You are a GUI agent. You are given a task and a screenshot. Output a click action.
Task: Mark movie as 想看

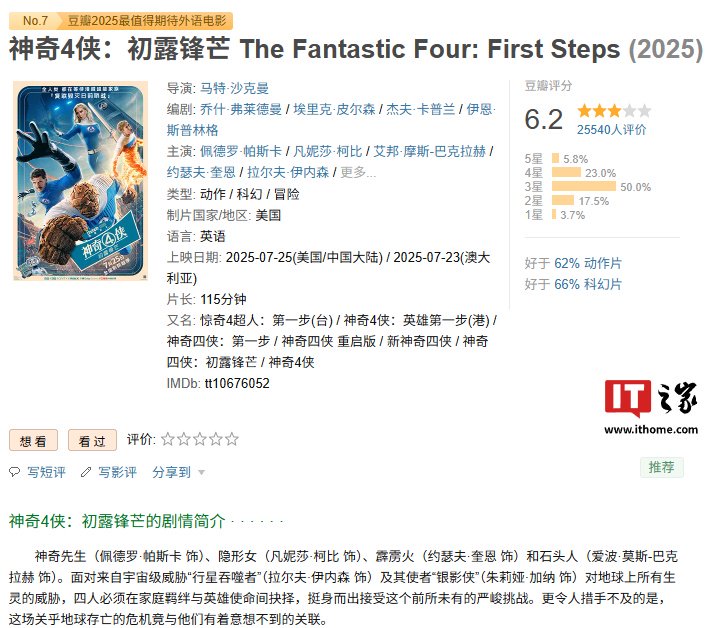click(x=33, y=440)
